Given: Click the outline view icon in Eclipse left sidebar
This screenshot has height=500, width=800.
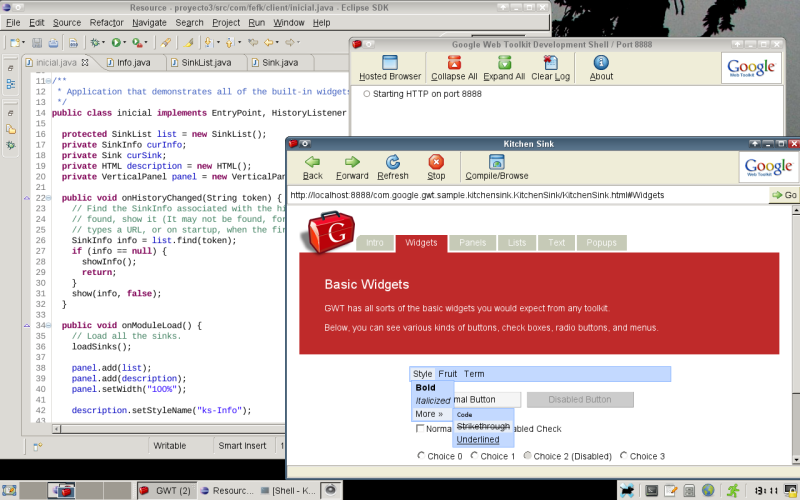Looking at the screenshot, I should 11,84.
